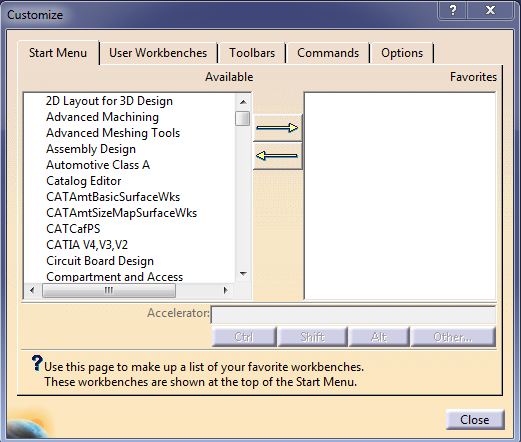Click the horizontal scroll-right arrow
Screen dimensions: 521x442
(226, 290)
